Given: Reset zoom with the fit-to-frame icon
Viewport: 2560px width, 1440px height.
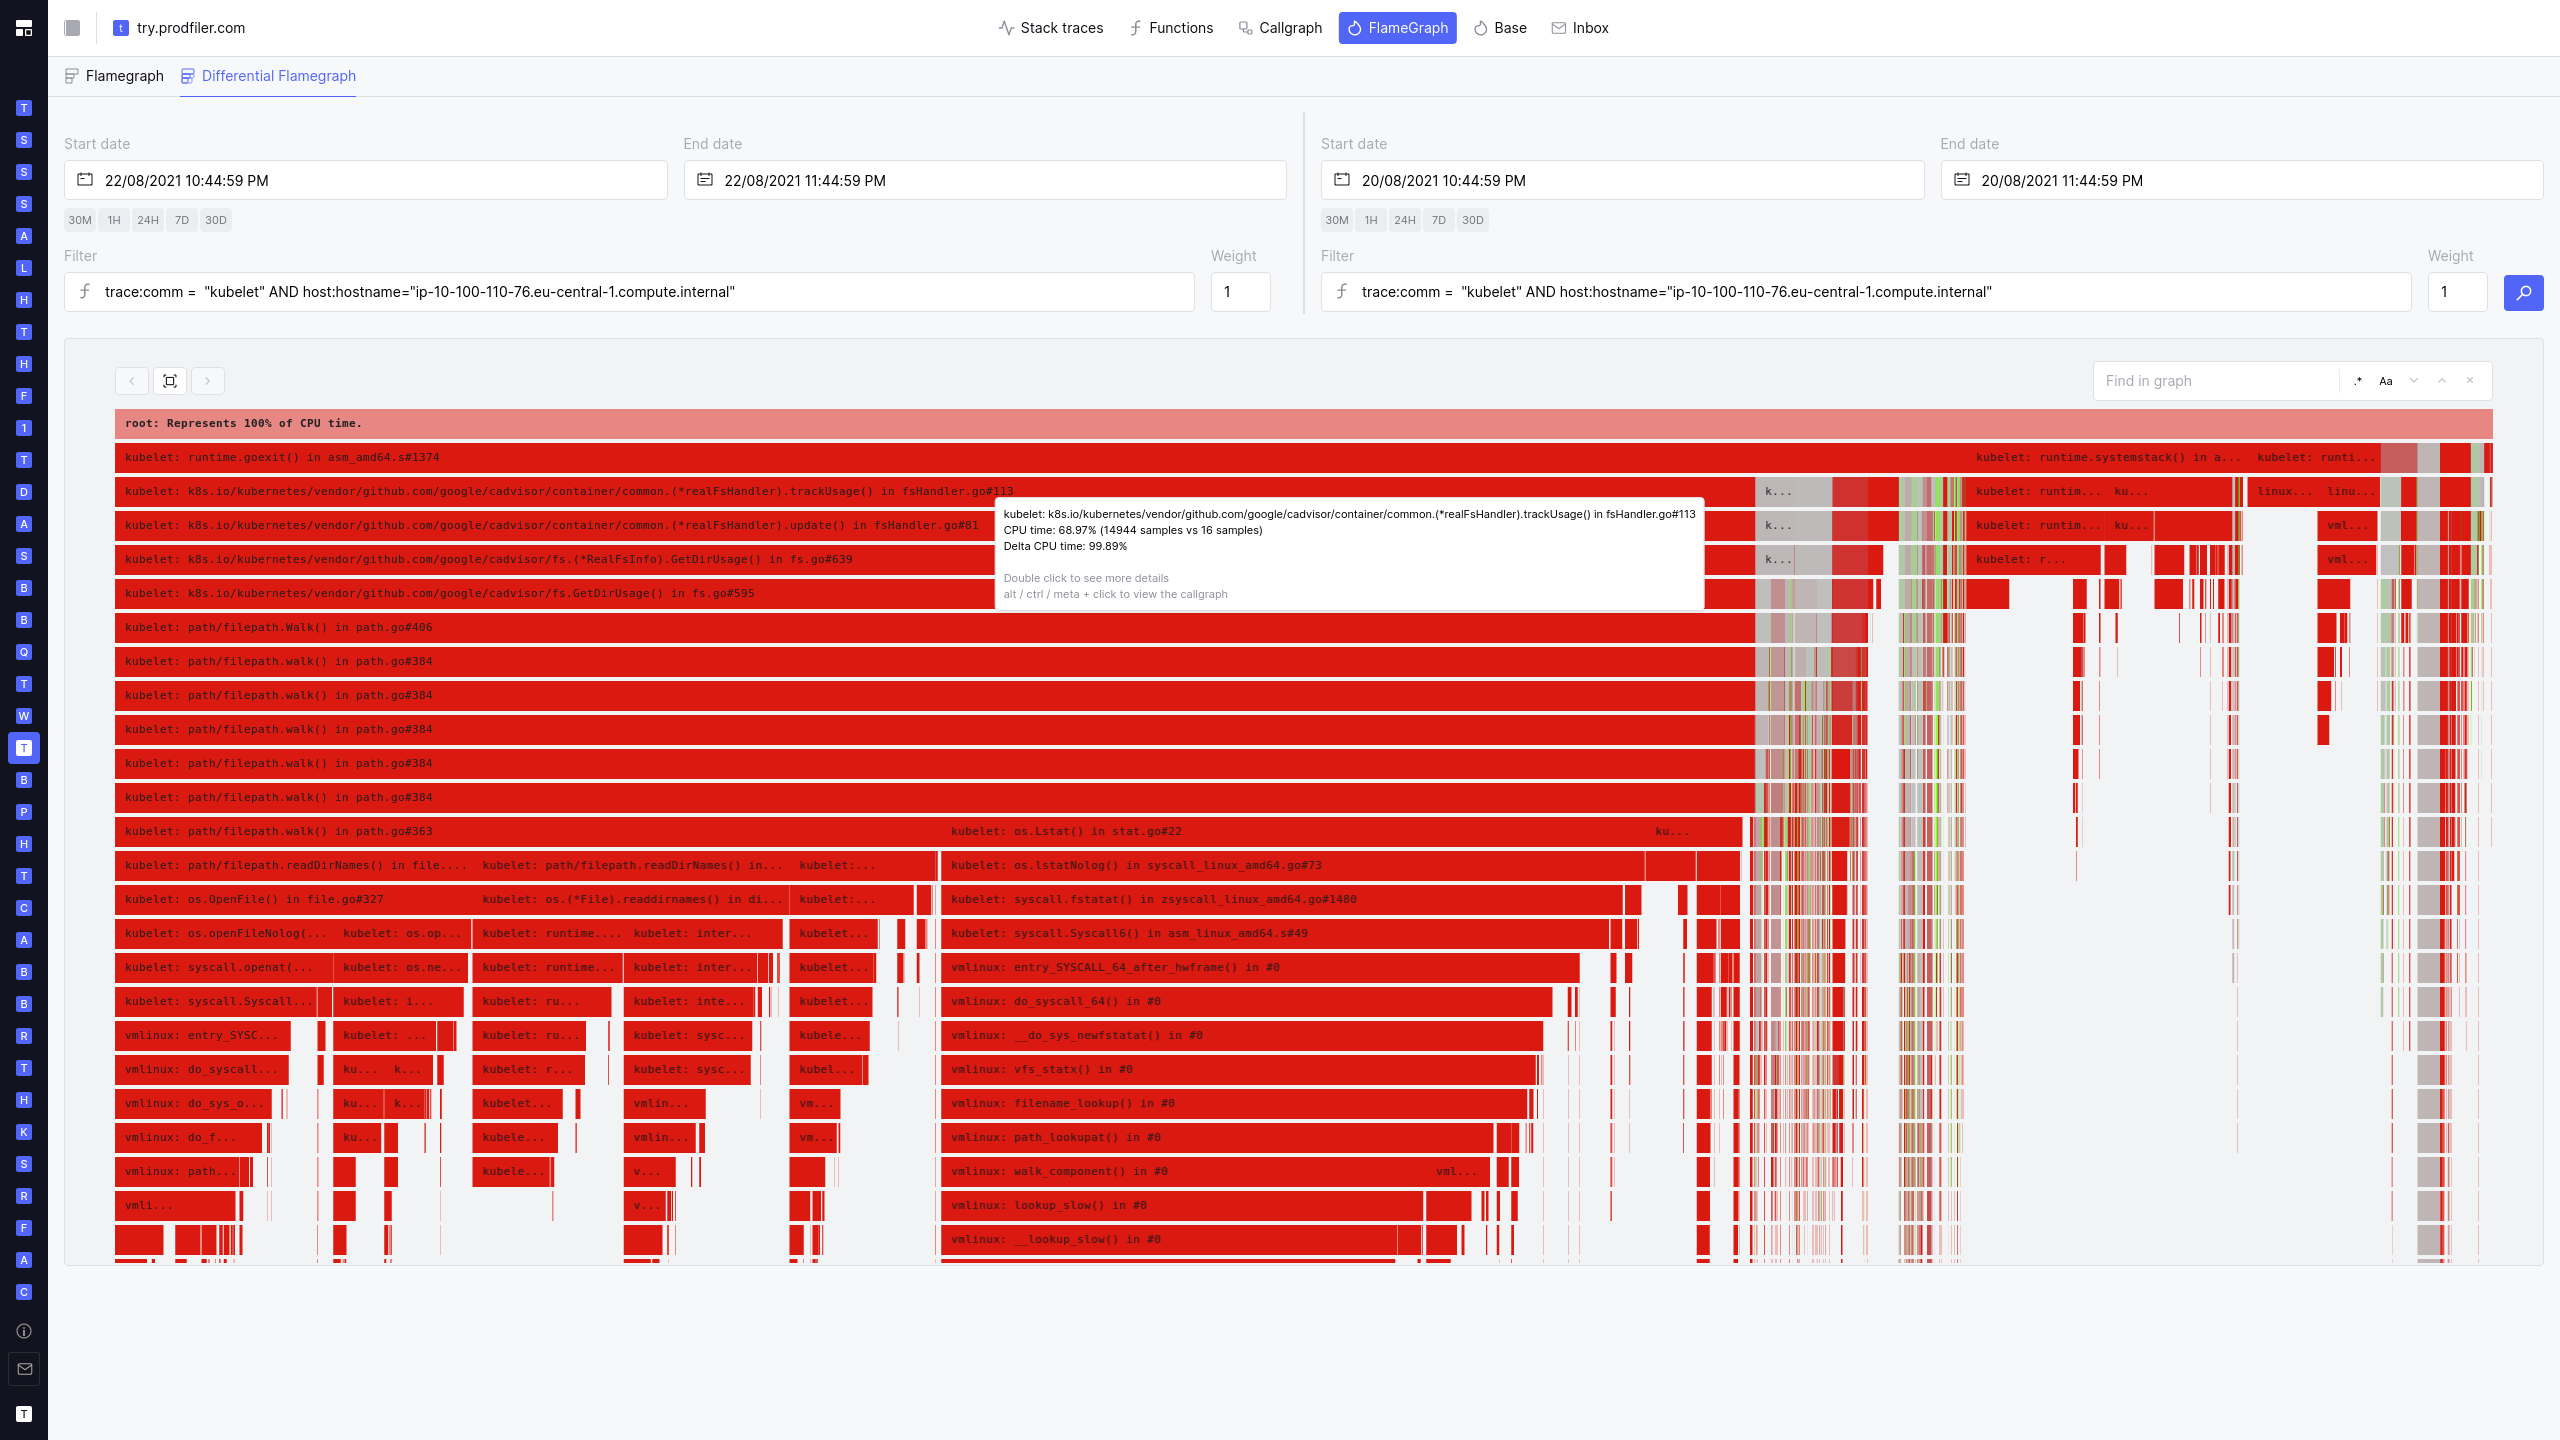Looking at the screenshot, I should coord(170,381).
